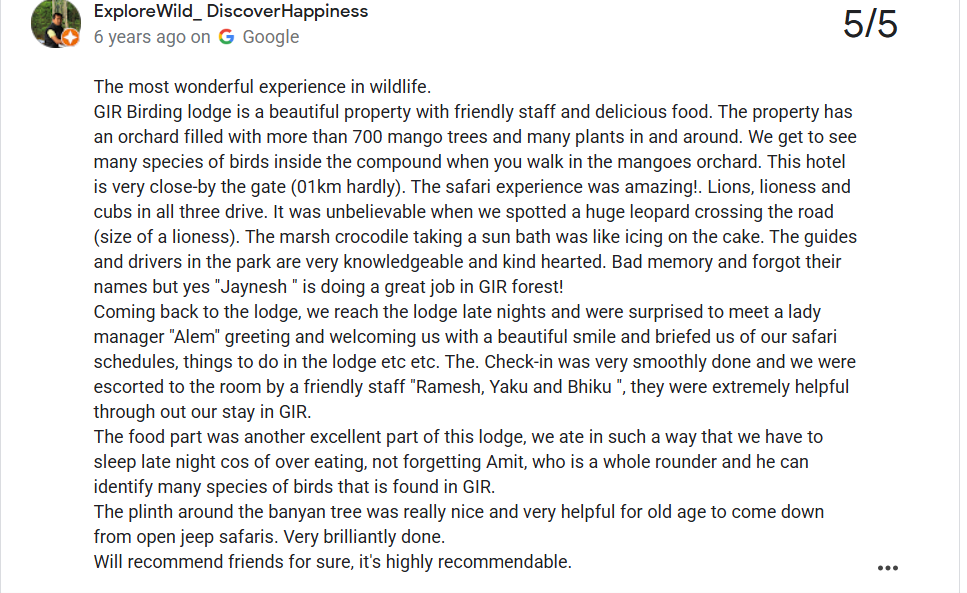The width and height of the screenshot is (967, 593).
Task: Open the three-dot more options menu
Action: [x=887, y=568]
